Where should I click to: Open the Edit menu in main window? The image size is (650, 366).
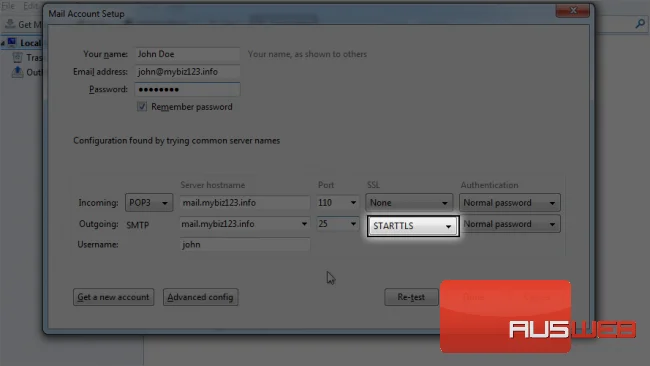click(30, 6)
